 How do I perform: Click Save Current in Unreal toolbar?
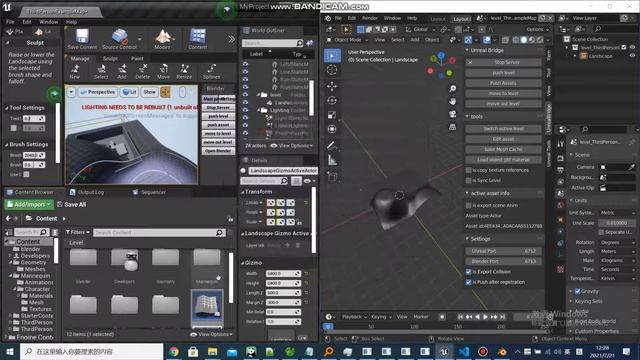pos(82,39)
